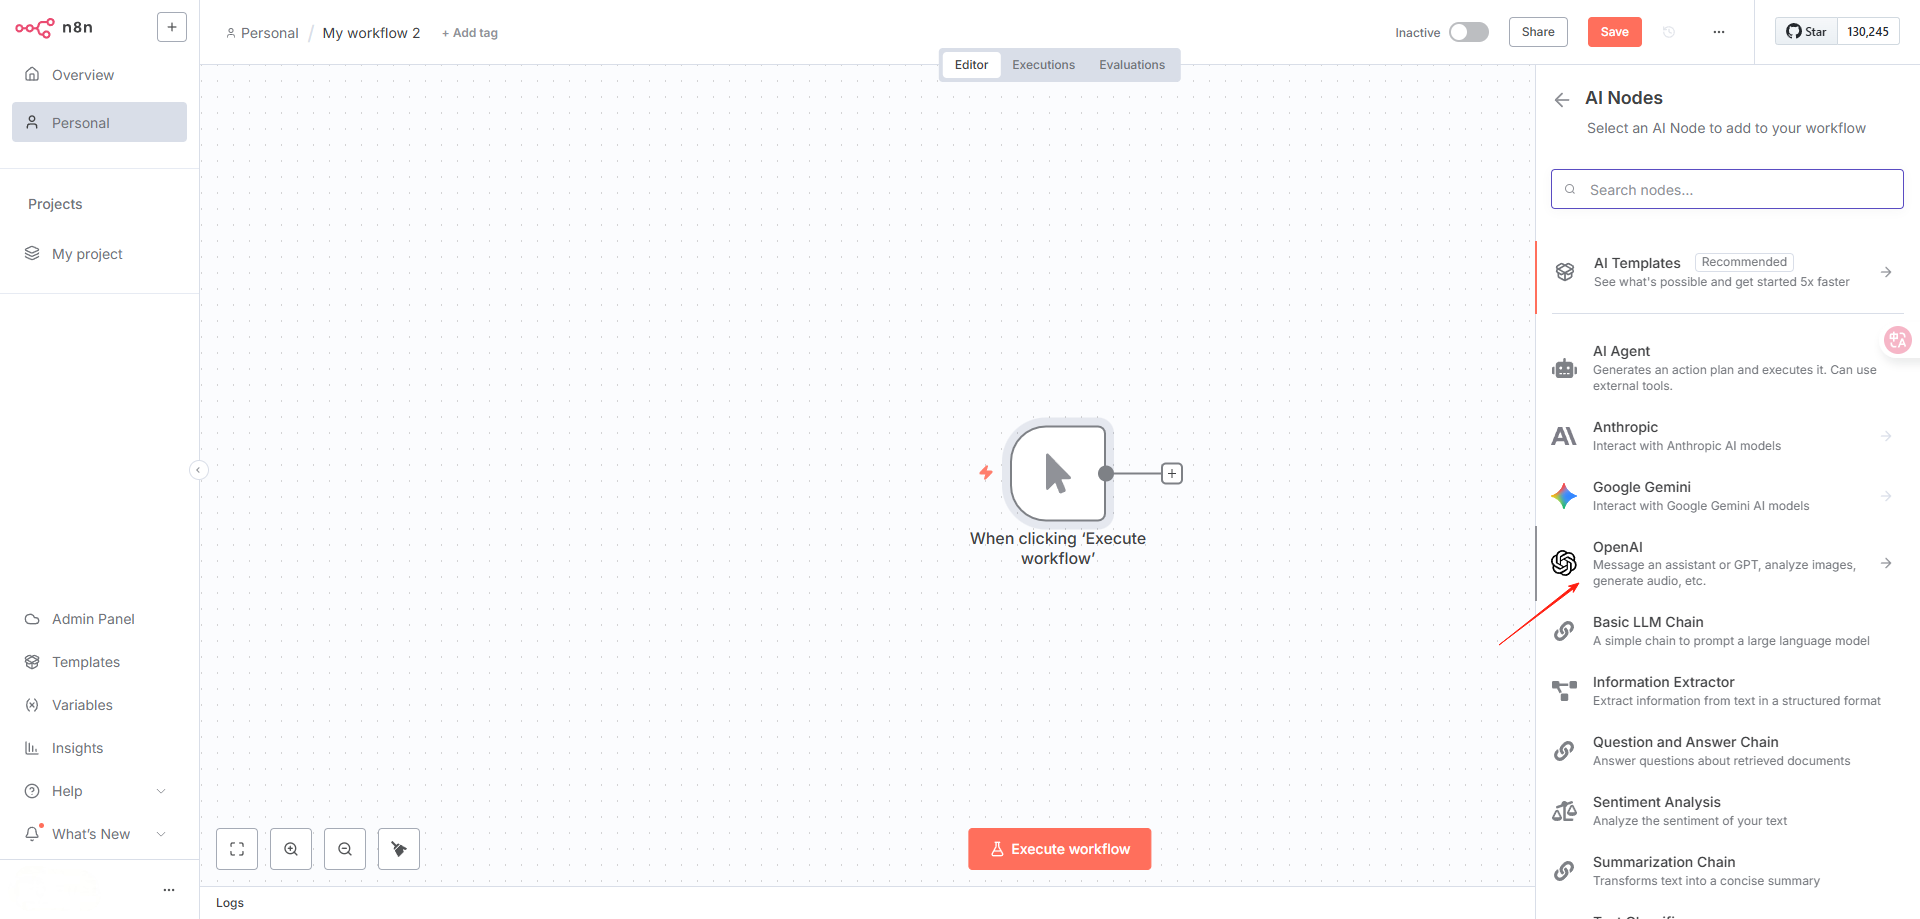The height and width of the screenshot is (919, 1920).
Task: Click the My workflow 2 title
Action: [x=371, y=33]
